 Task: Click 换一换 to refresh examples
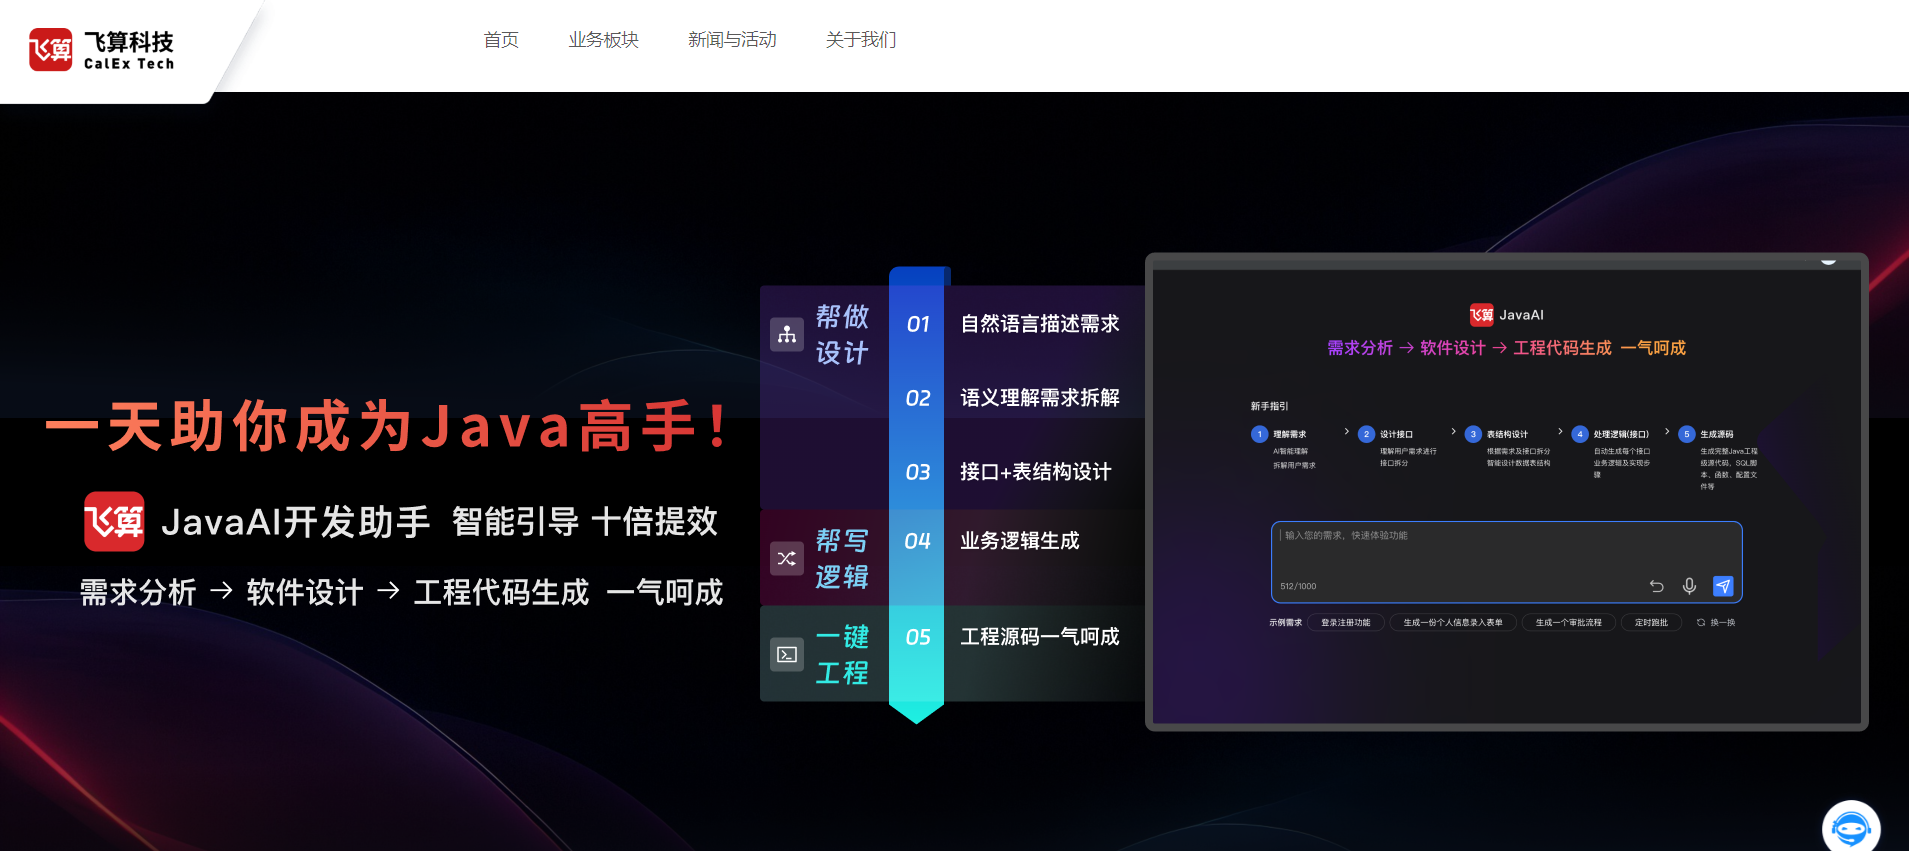click(1716, 622)
